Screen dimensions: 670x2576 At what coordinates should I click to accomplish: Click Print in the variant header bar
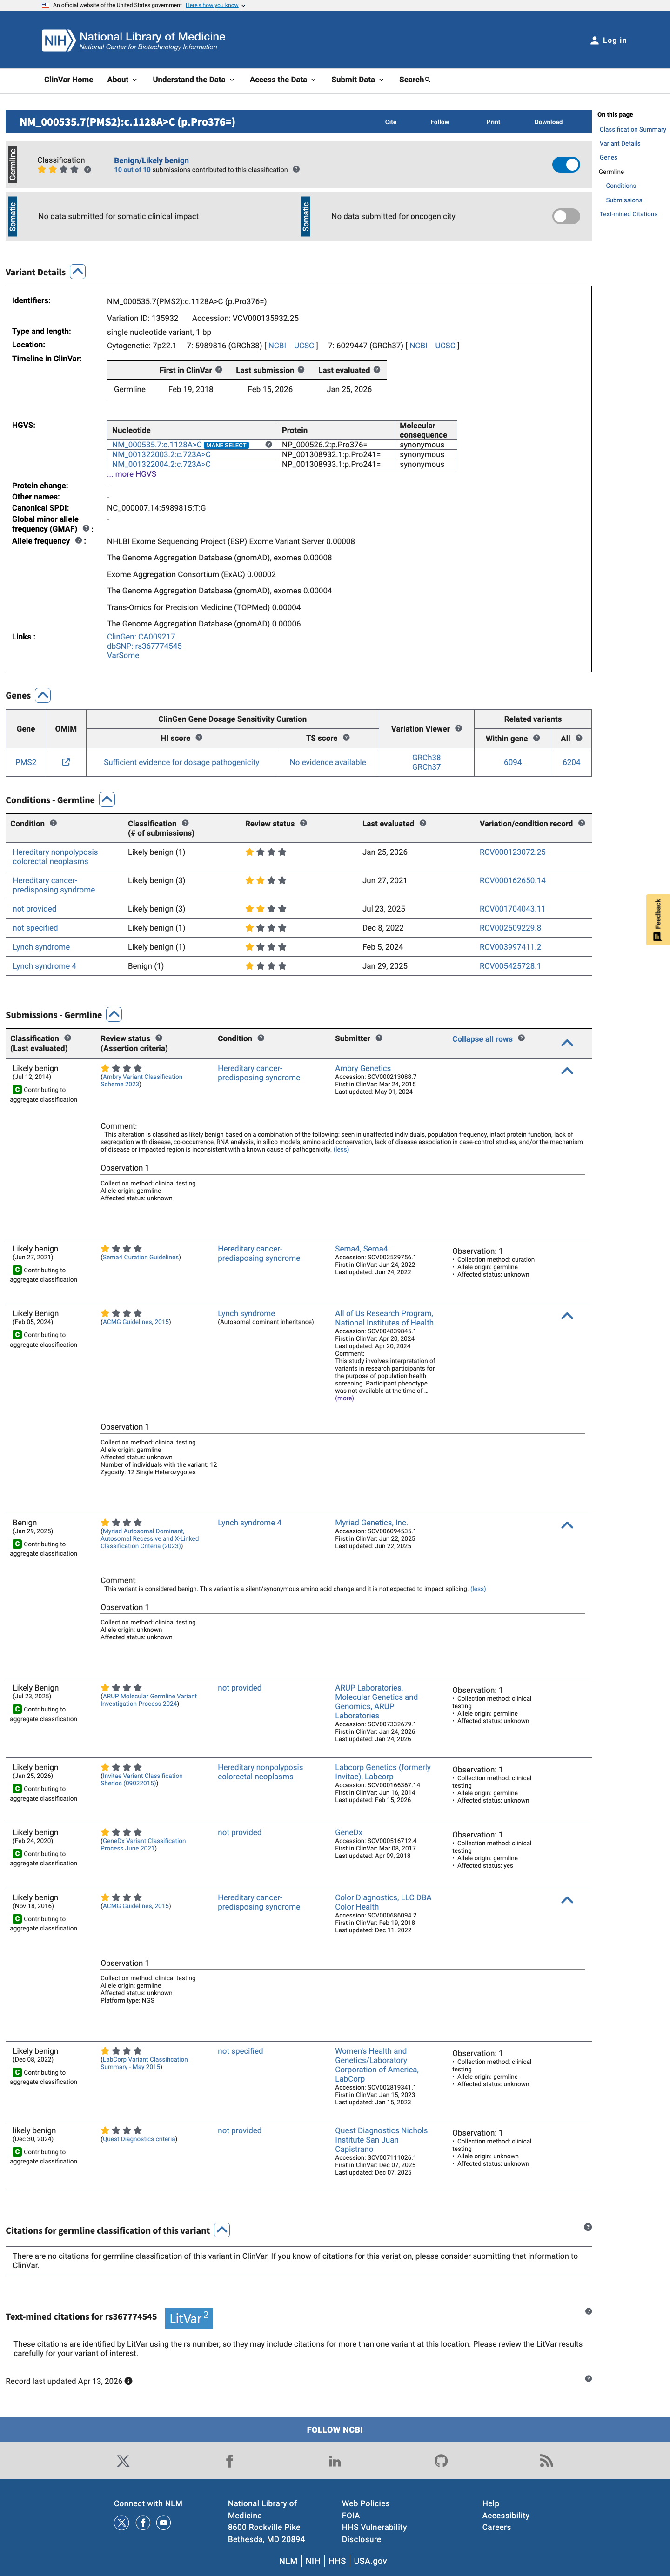pyautogui.click(x=493, y=122)
